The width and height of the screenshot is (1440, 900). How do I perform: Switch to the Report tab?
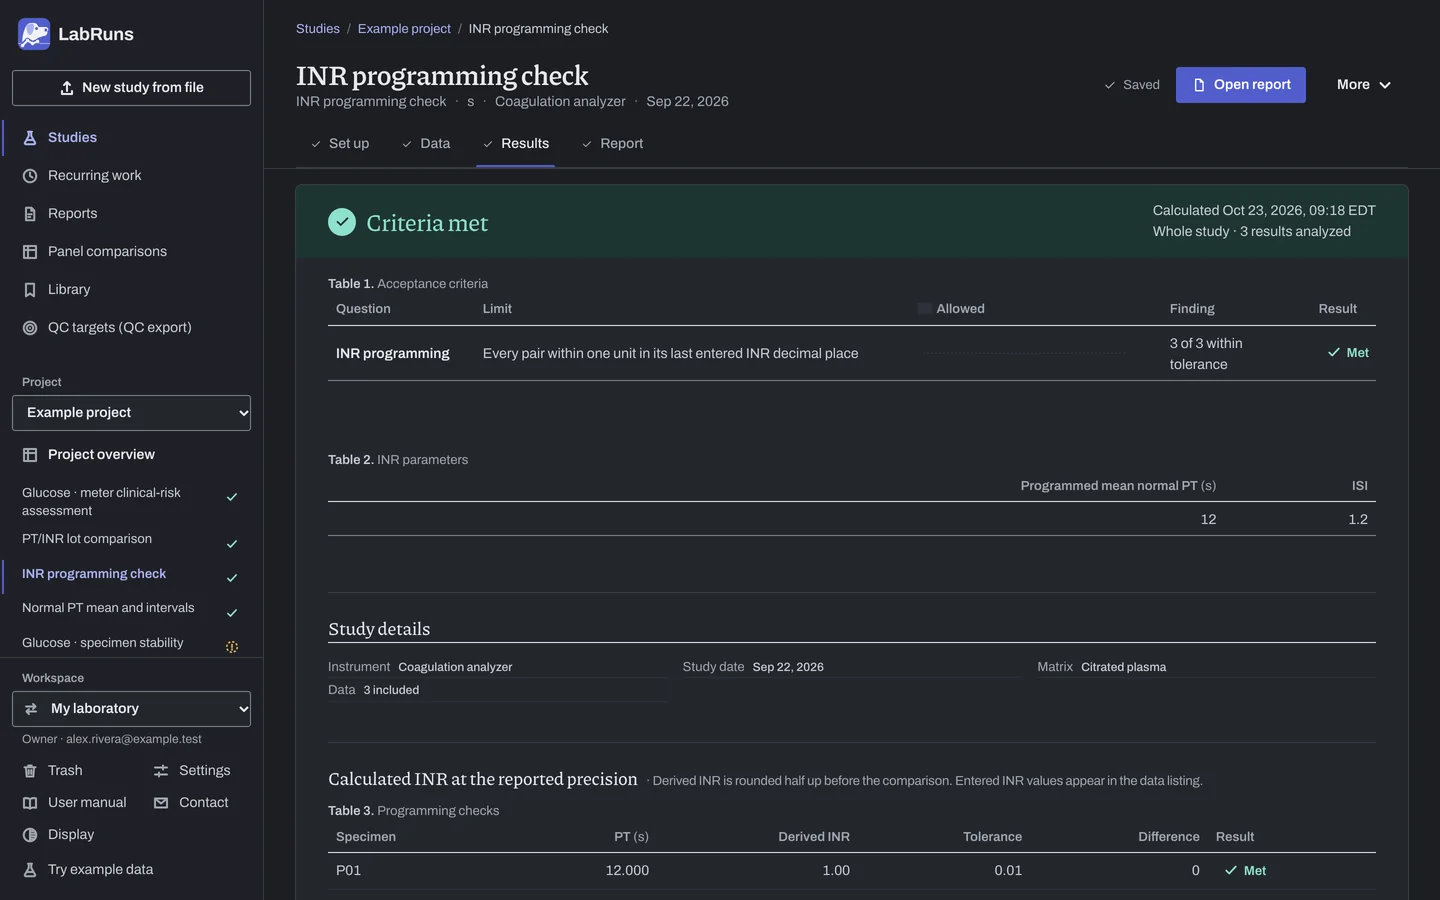[x=613, y=144]
